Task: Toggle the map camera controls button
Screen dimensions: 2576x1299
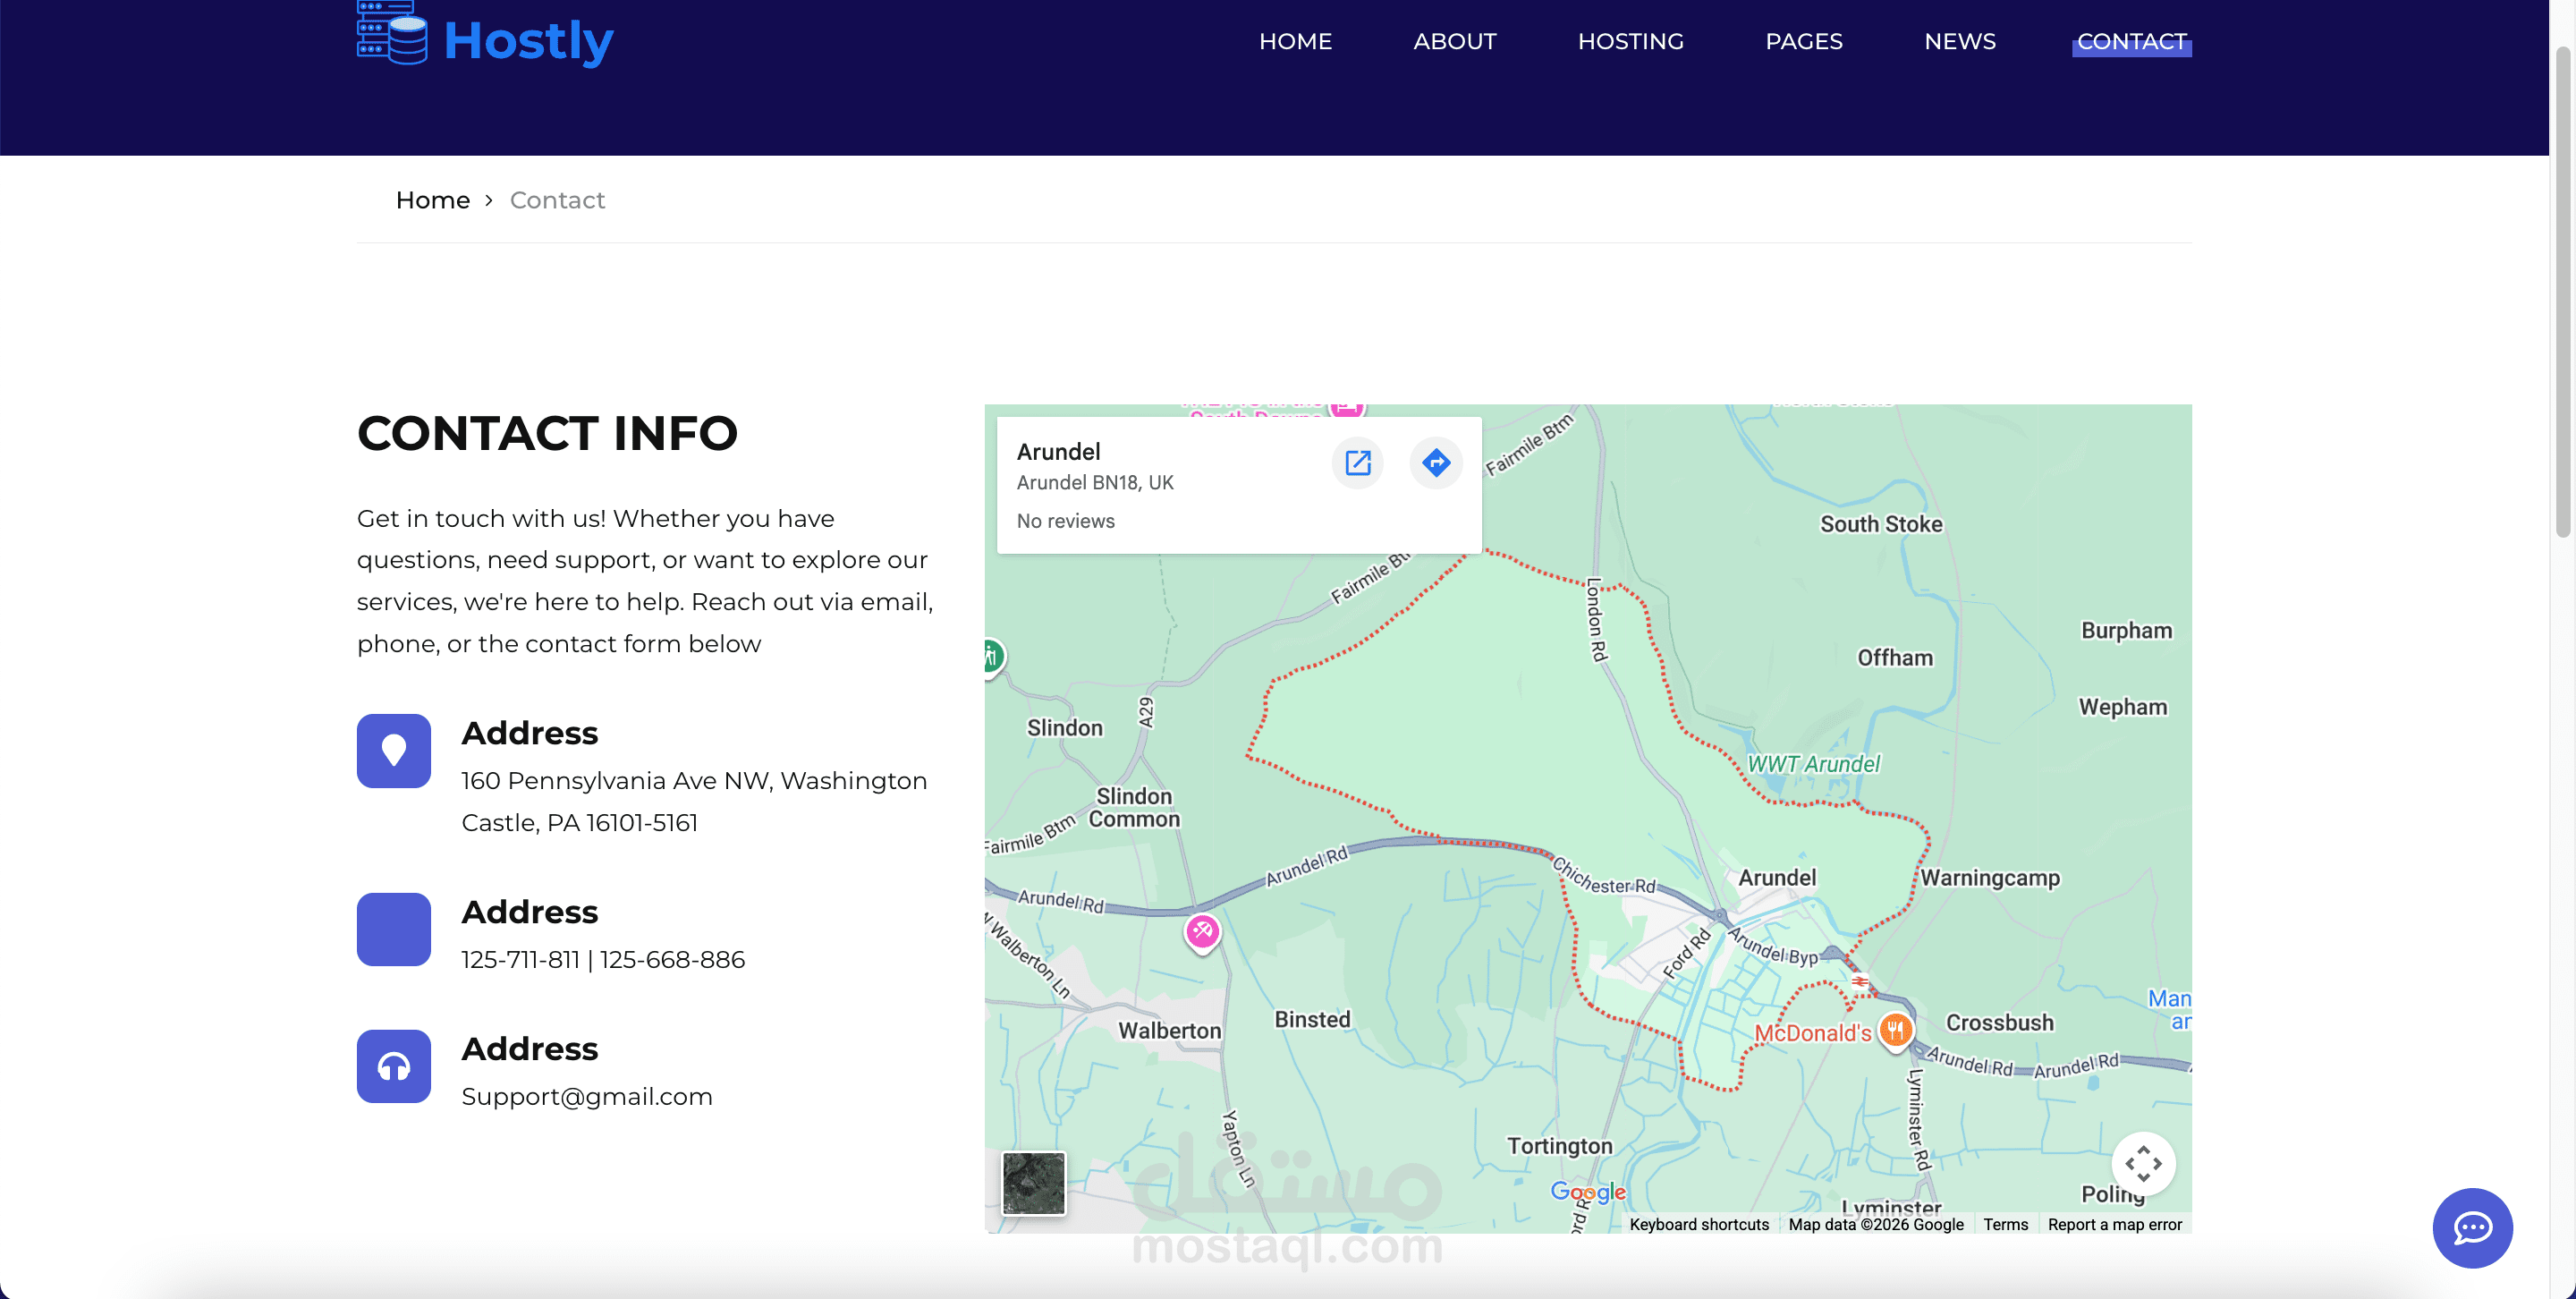Action: 2142,1163
